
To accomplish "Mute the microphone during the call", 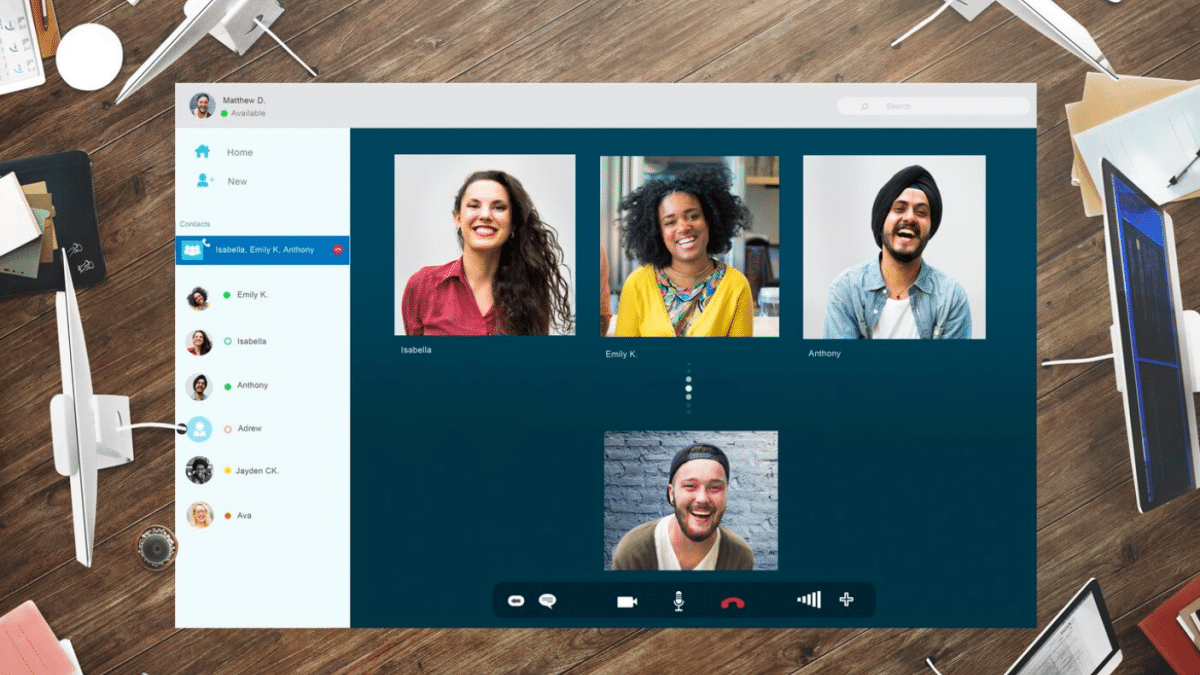I will [677, 601].
